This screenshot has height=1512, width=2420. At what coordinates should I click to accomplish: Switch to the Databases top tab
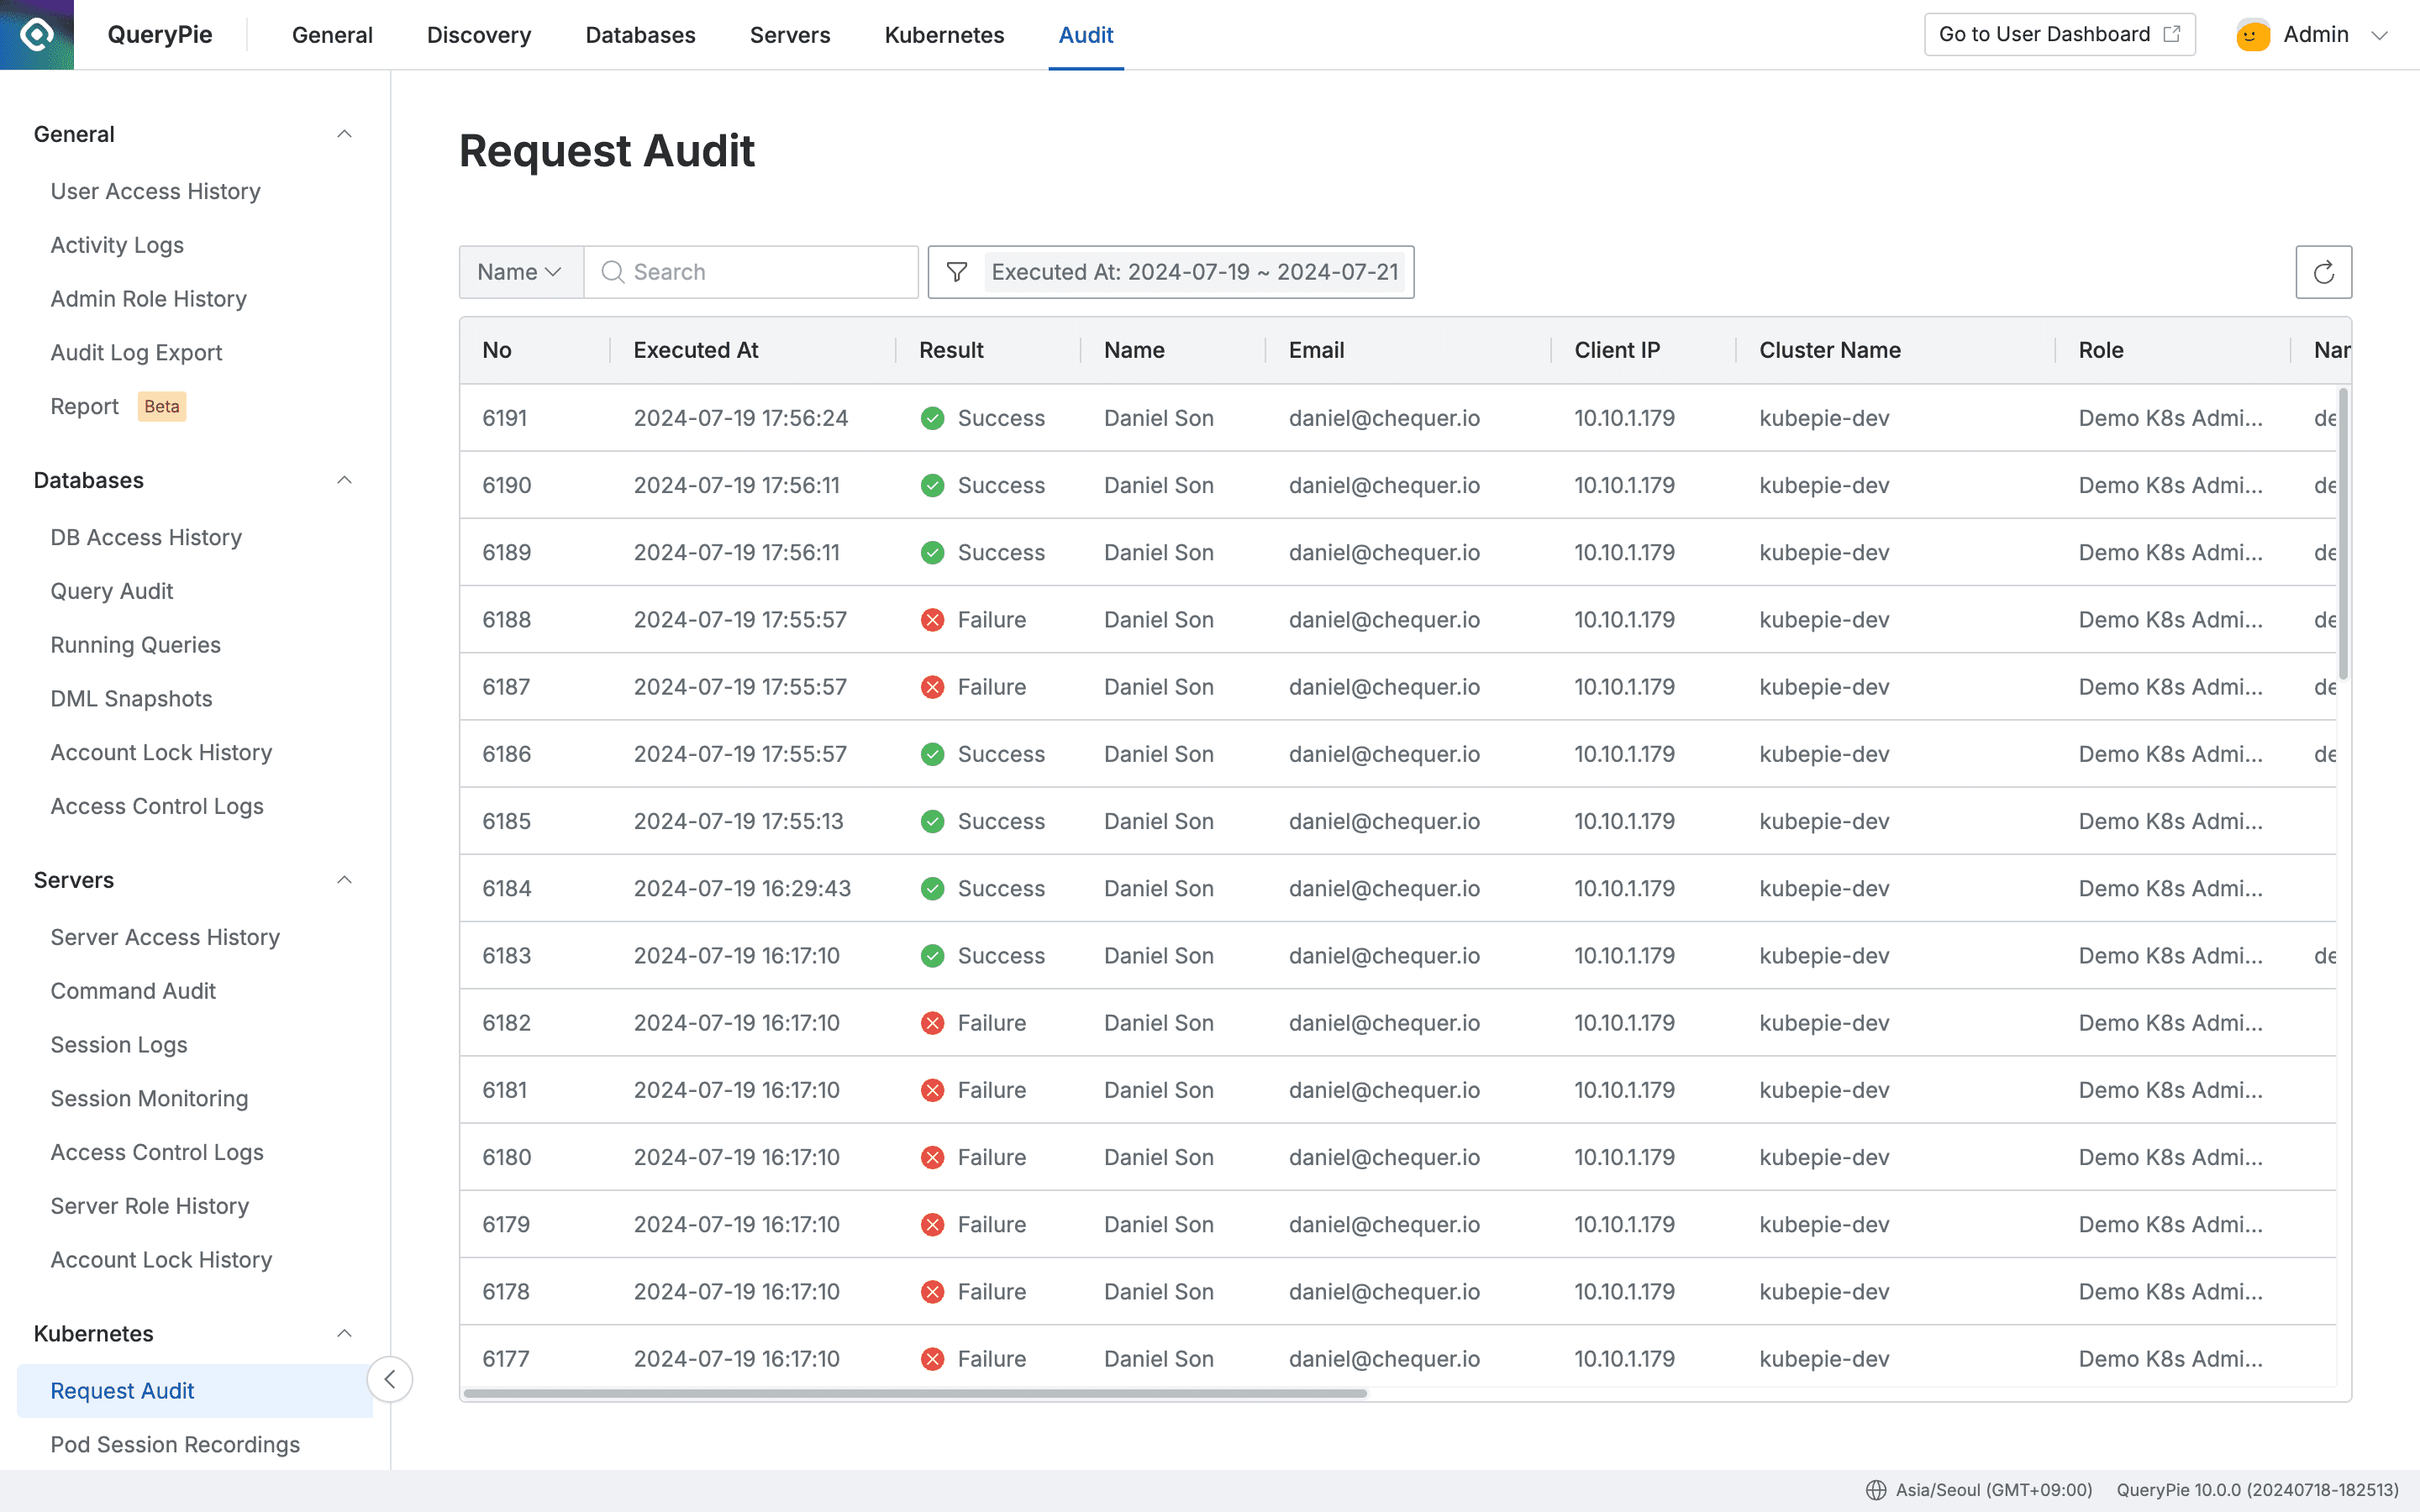tap(640, 35)
